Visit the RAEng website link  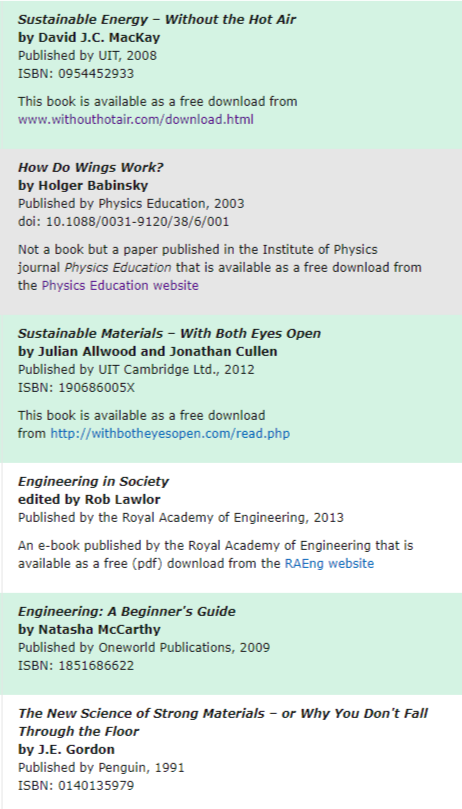(x=329, y=564)
